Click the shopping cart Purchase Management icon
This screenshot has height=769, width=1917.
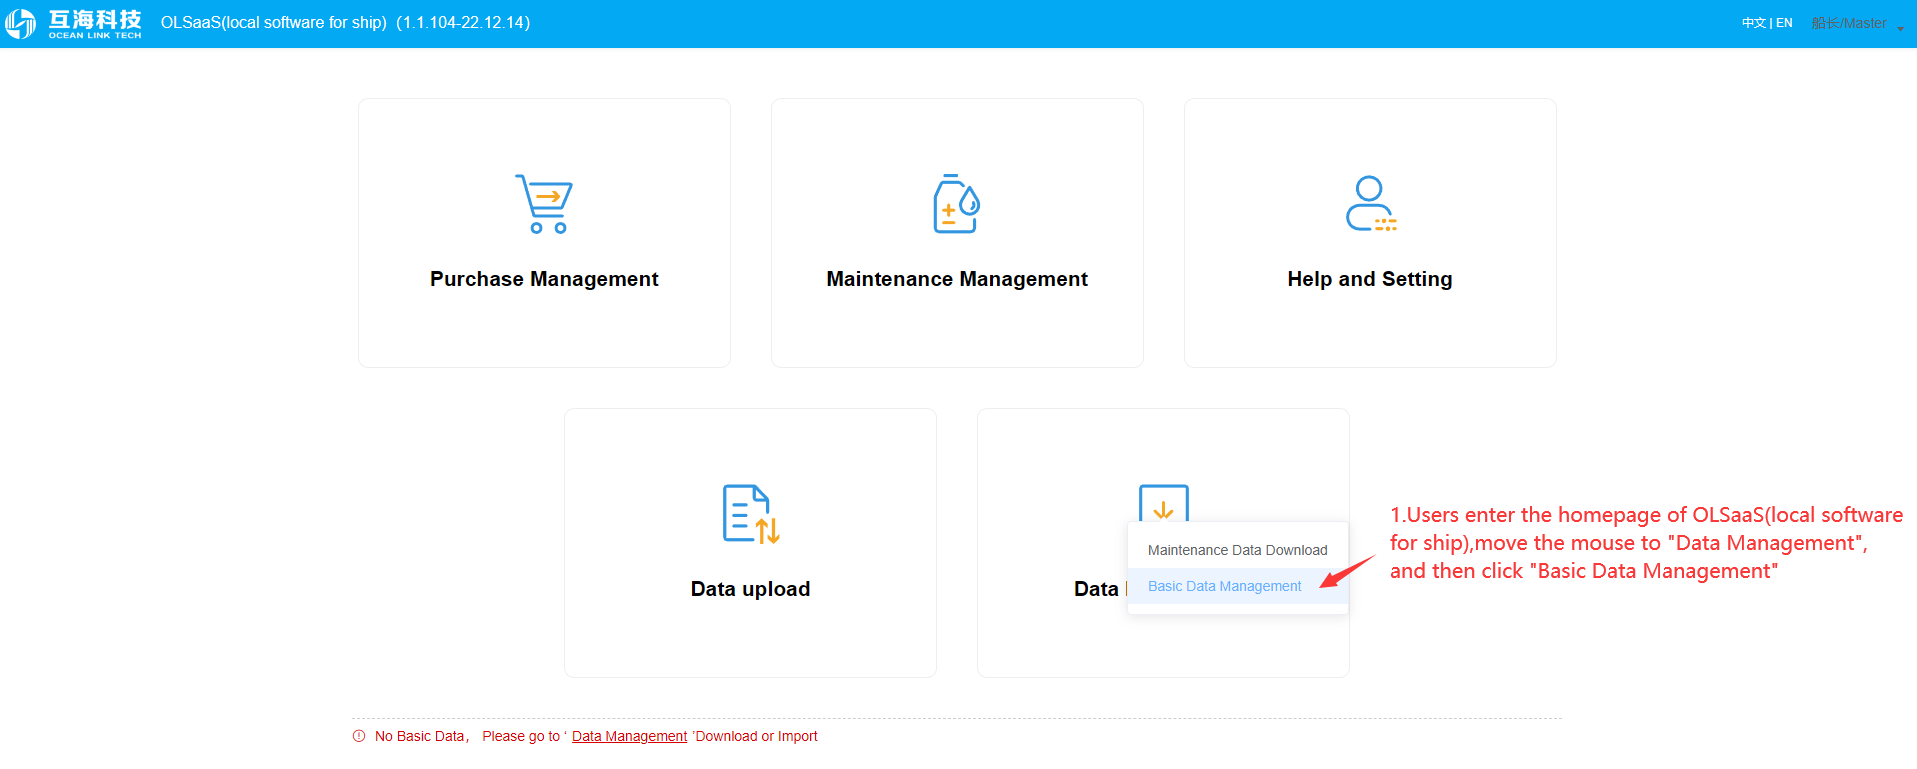pos(544,204)
